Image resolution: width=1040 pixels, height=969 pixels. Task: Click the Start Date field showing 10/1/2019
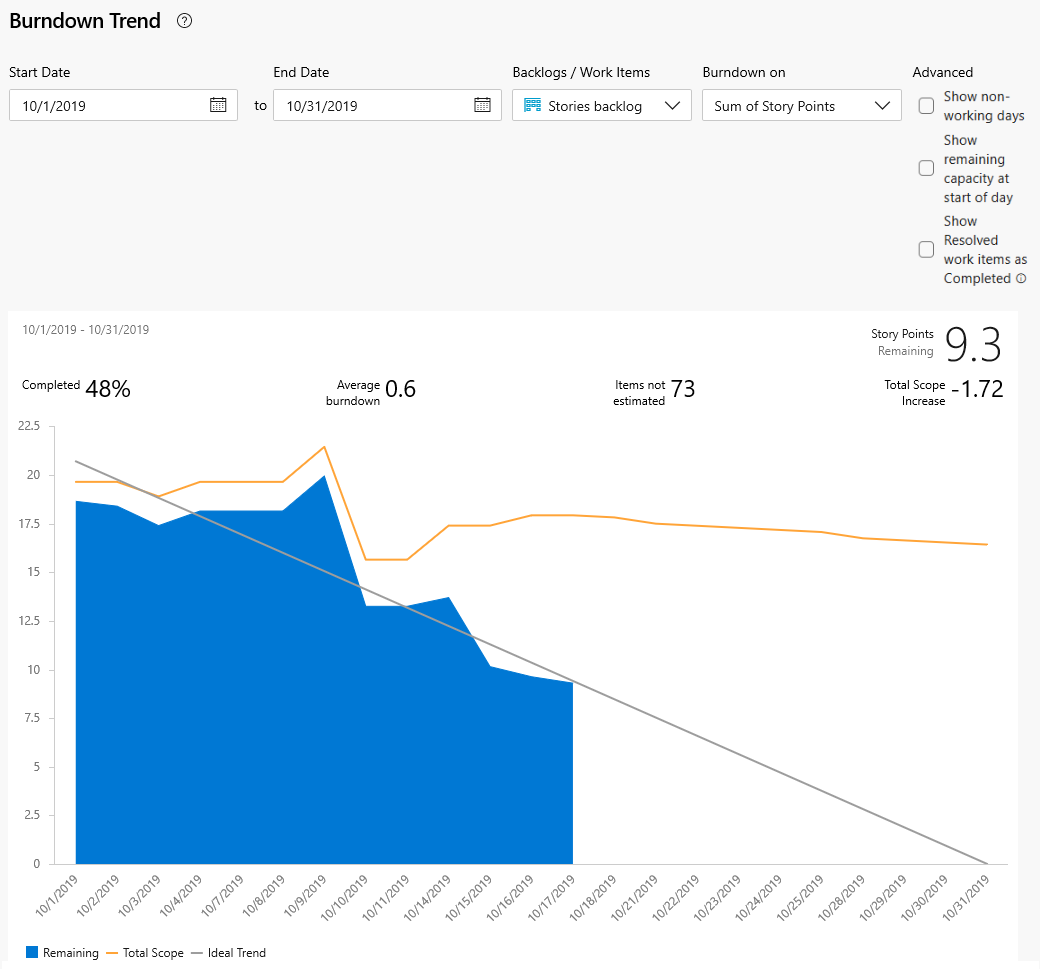pos(123,105)
